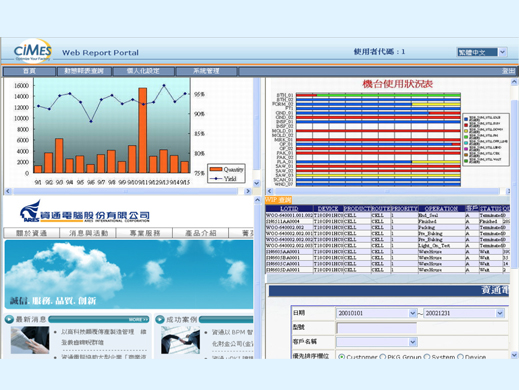Switch to the WIP 查詢 tab
Viewport: 519px width, 390px height.
[x=278, y=200]
